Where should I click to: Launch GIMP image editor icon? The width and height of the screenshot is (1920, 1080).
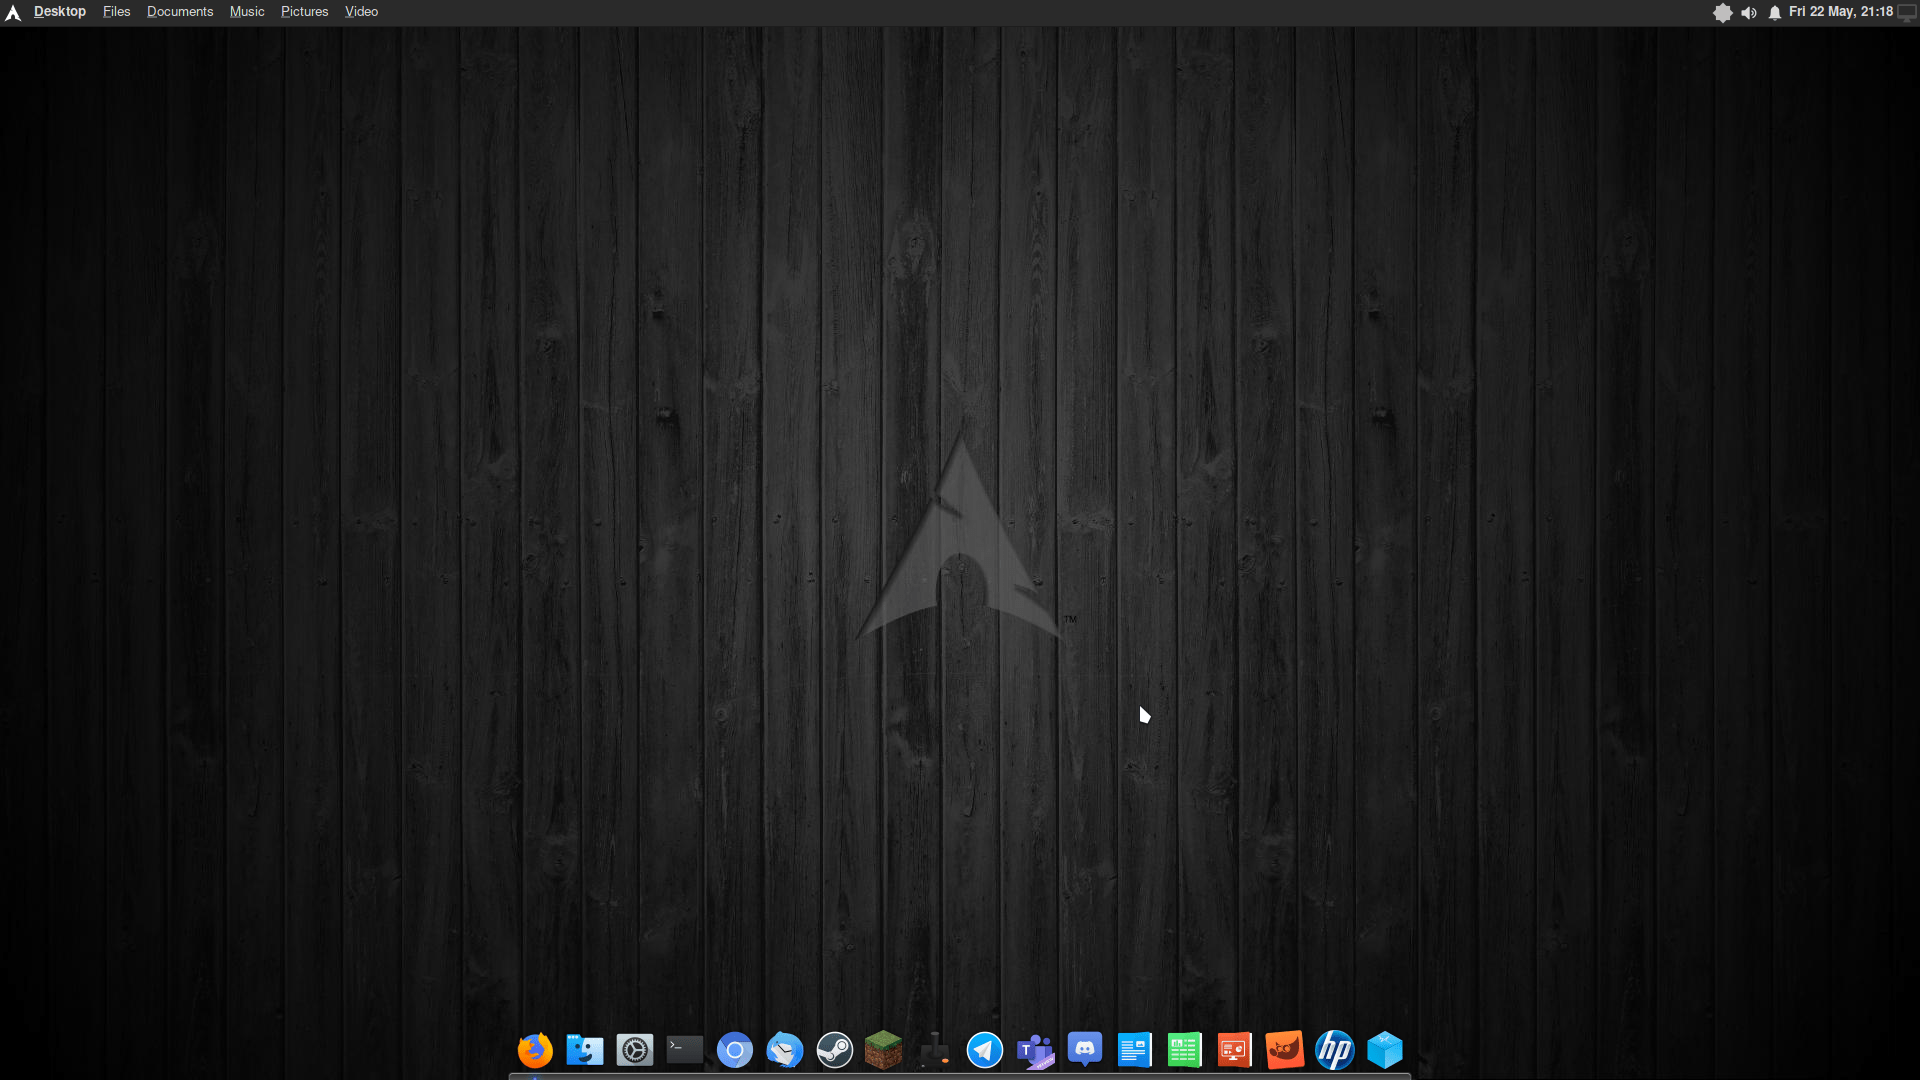(x=1285, y=1050)
